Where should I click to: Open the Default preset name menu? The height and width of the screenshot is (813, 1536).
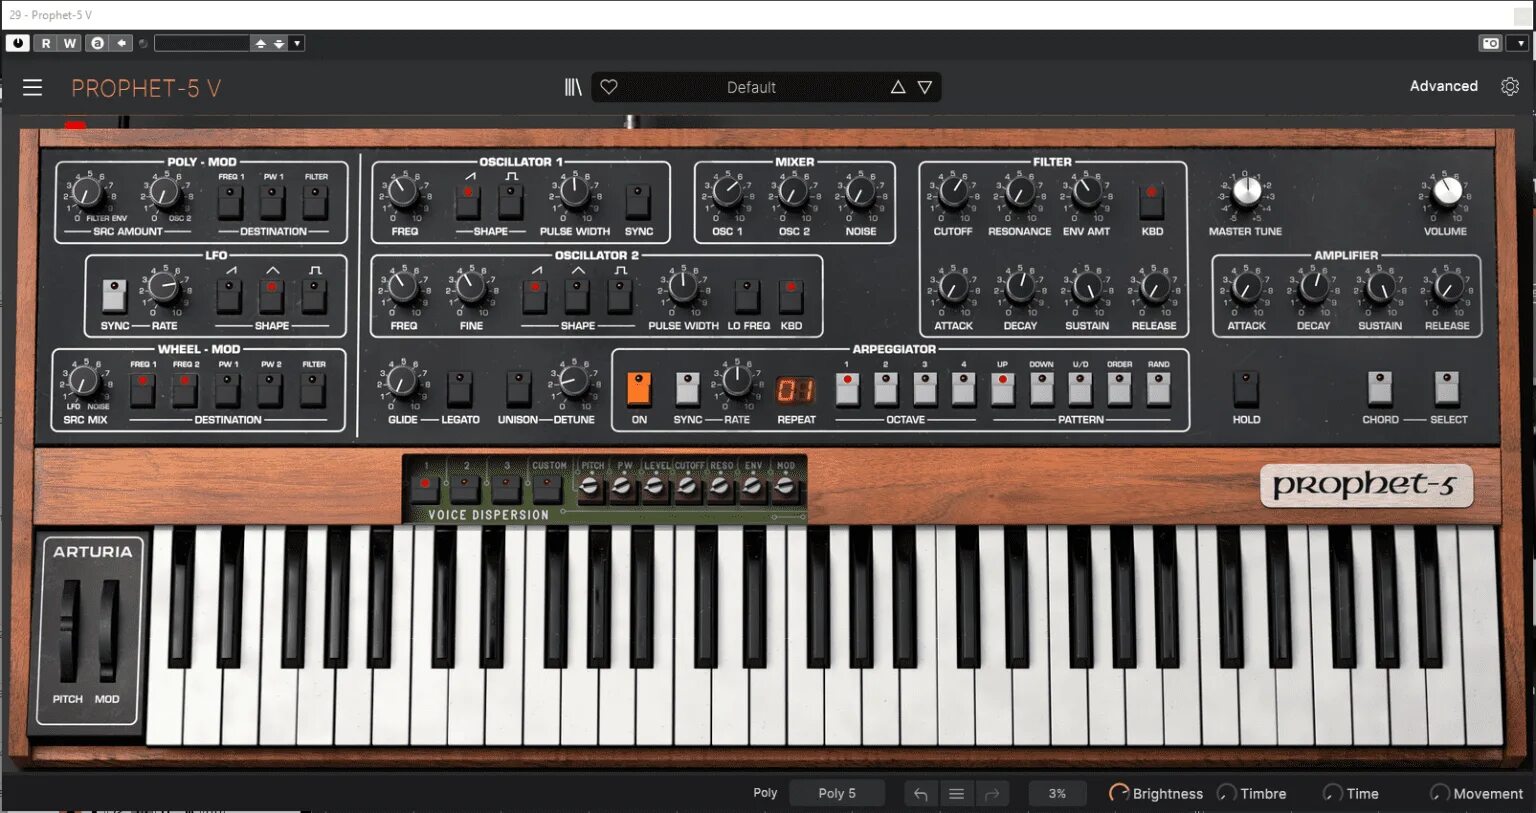(x=751, y=87)
